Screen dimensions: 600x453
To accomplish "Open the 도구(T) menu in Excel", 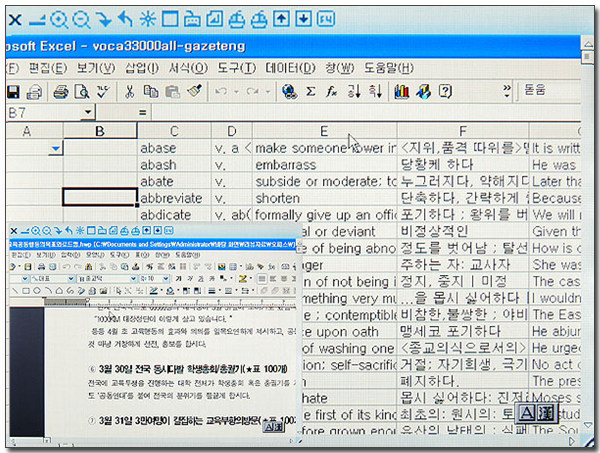I will tap(236, 68).
